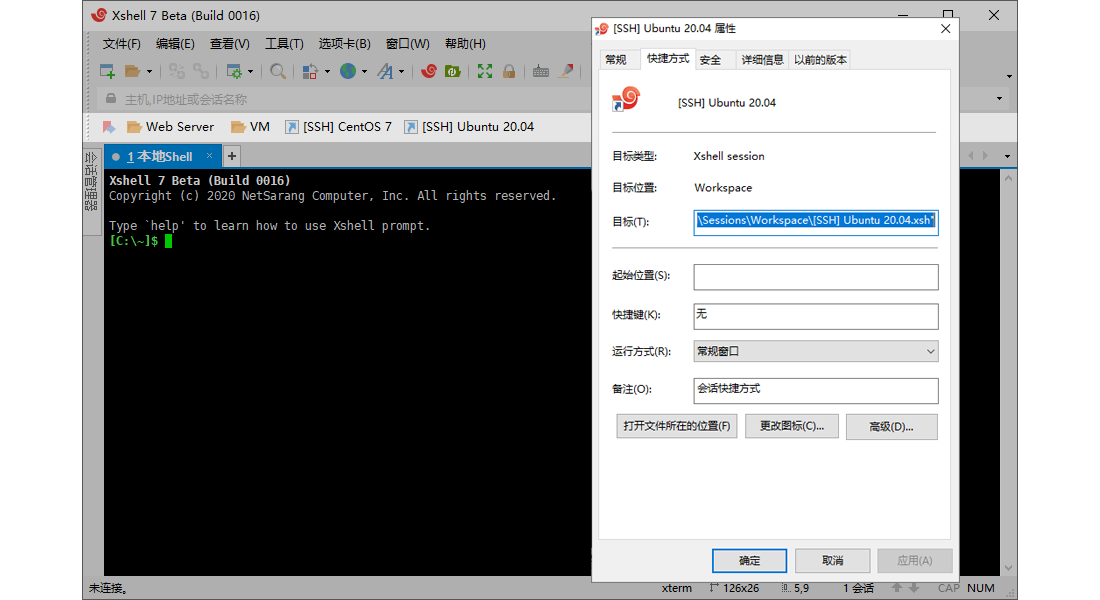Open the 编辑(E) menu
Viewport: 1100px width, 600px height.
coord(175,44)
